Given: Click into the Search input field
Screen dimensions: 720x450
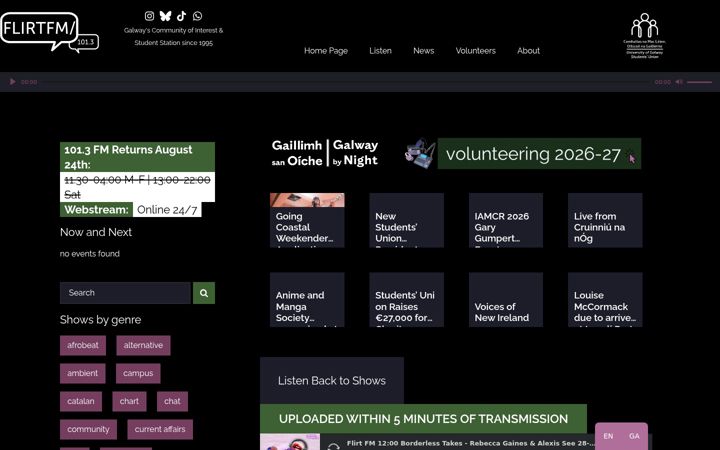Looking at the screenshot, I should tap(125, 293).
